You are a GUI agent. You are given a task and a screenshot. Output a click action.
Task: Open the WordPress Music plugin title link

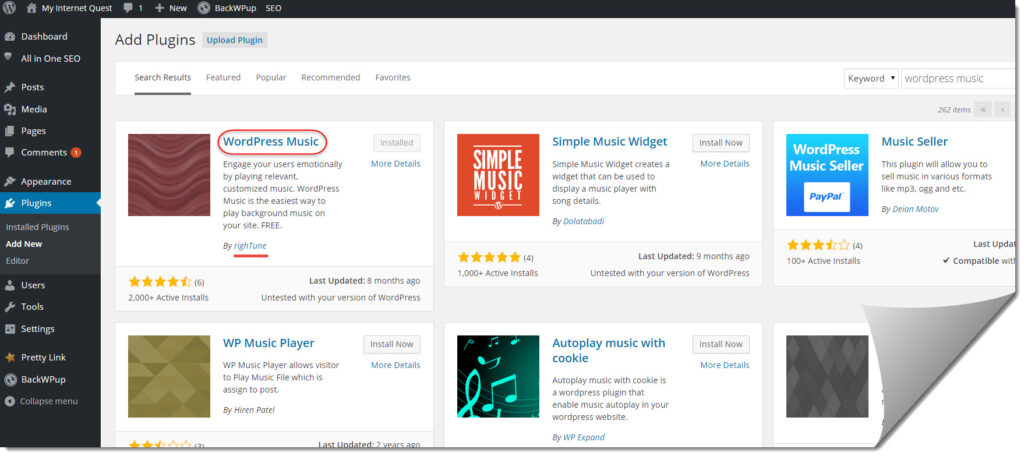click(x=271, y=141)
